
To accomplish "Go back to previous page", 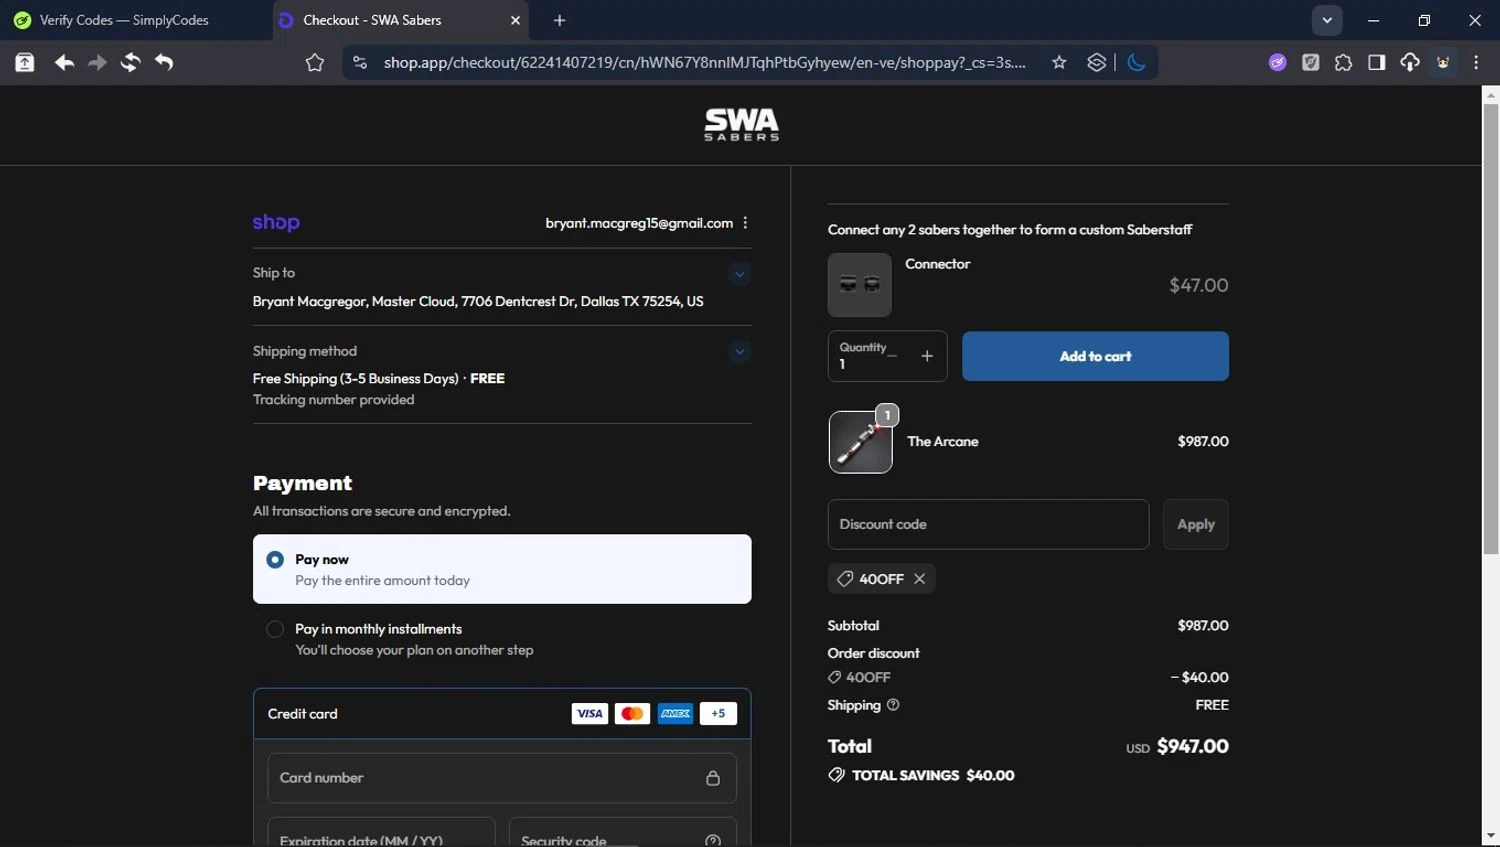I will pos(64,62).
